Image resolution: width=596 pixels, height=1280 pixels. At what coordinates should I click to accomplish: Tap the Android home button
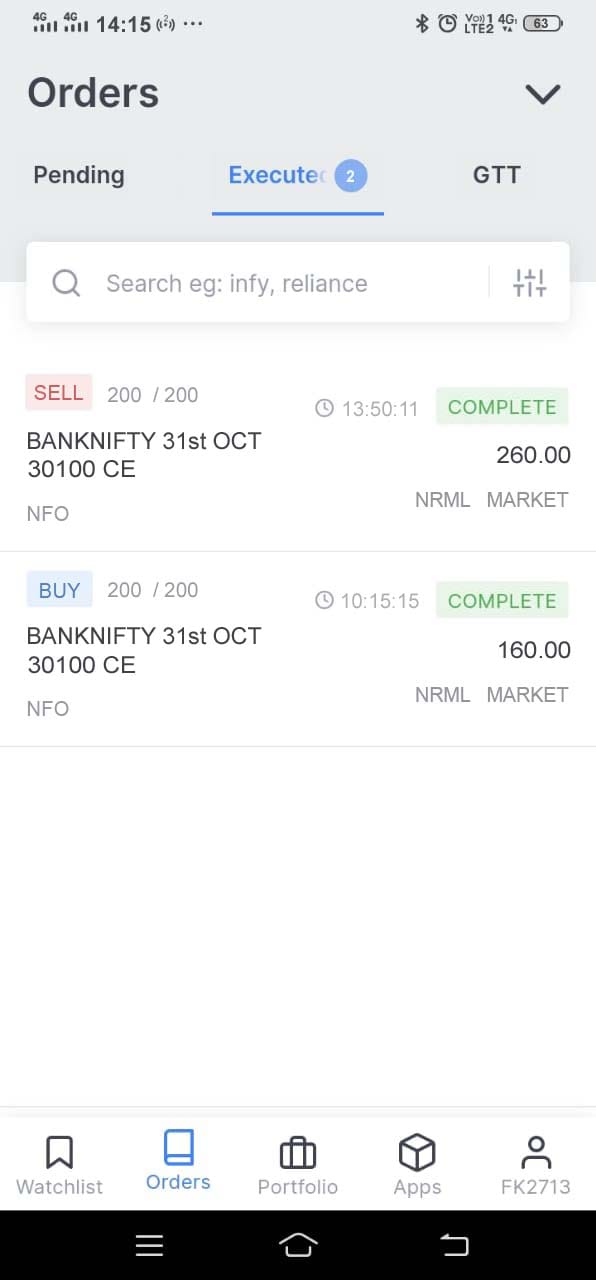[298, 1244]
